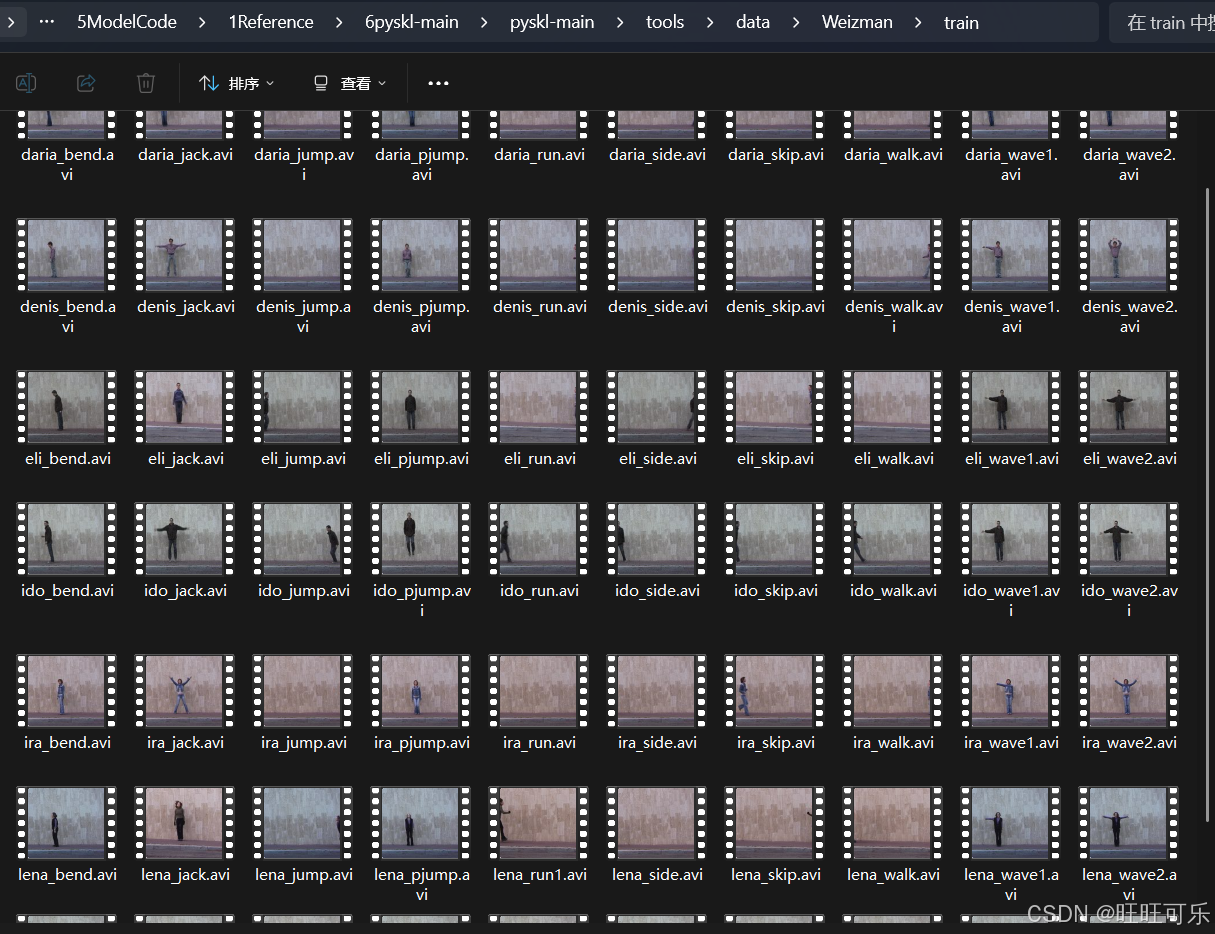Select the denis_skip.avi video thumbnail
The width and height of the screenshot is (1215, 934).
tap(775, 255)
